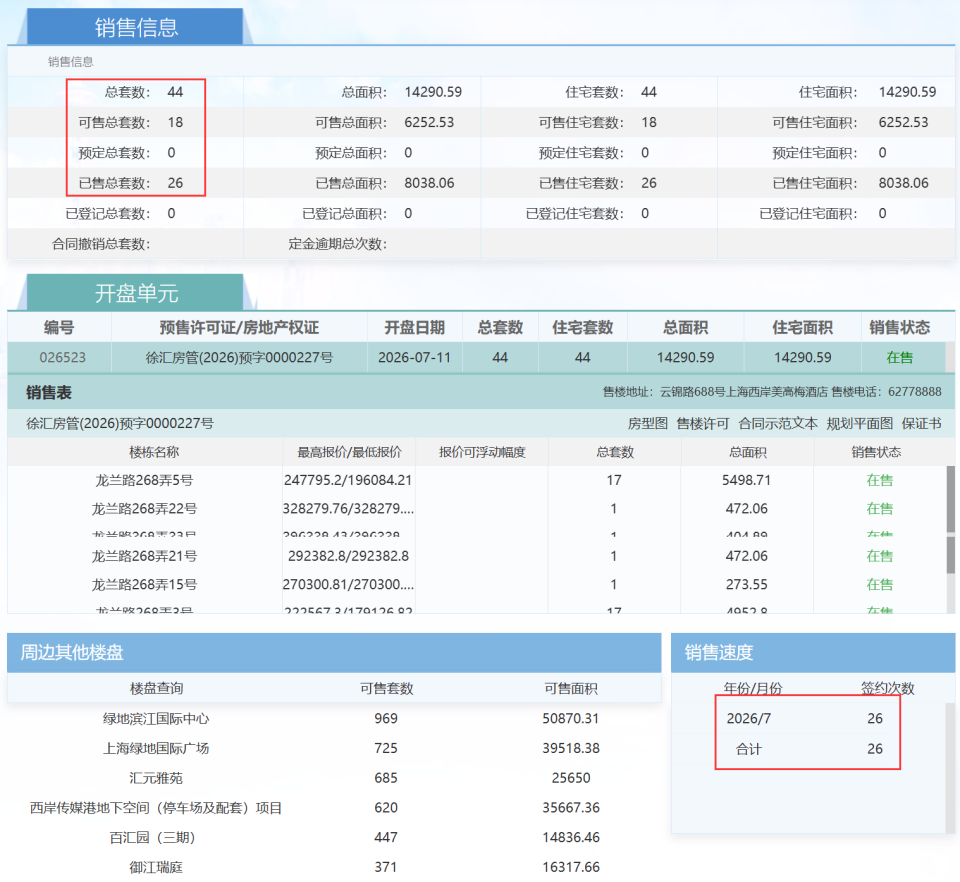The width and height of the screenshot is (960, 882).
Task: Open the 开盘单元 tab header
Action: [135, 293]
